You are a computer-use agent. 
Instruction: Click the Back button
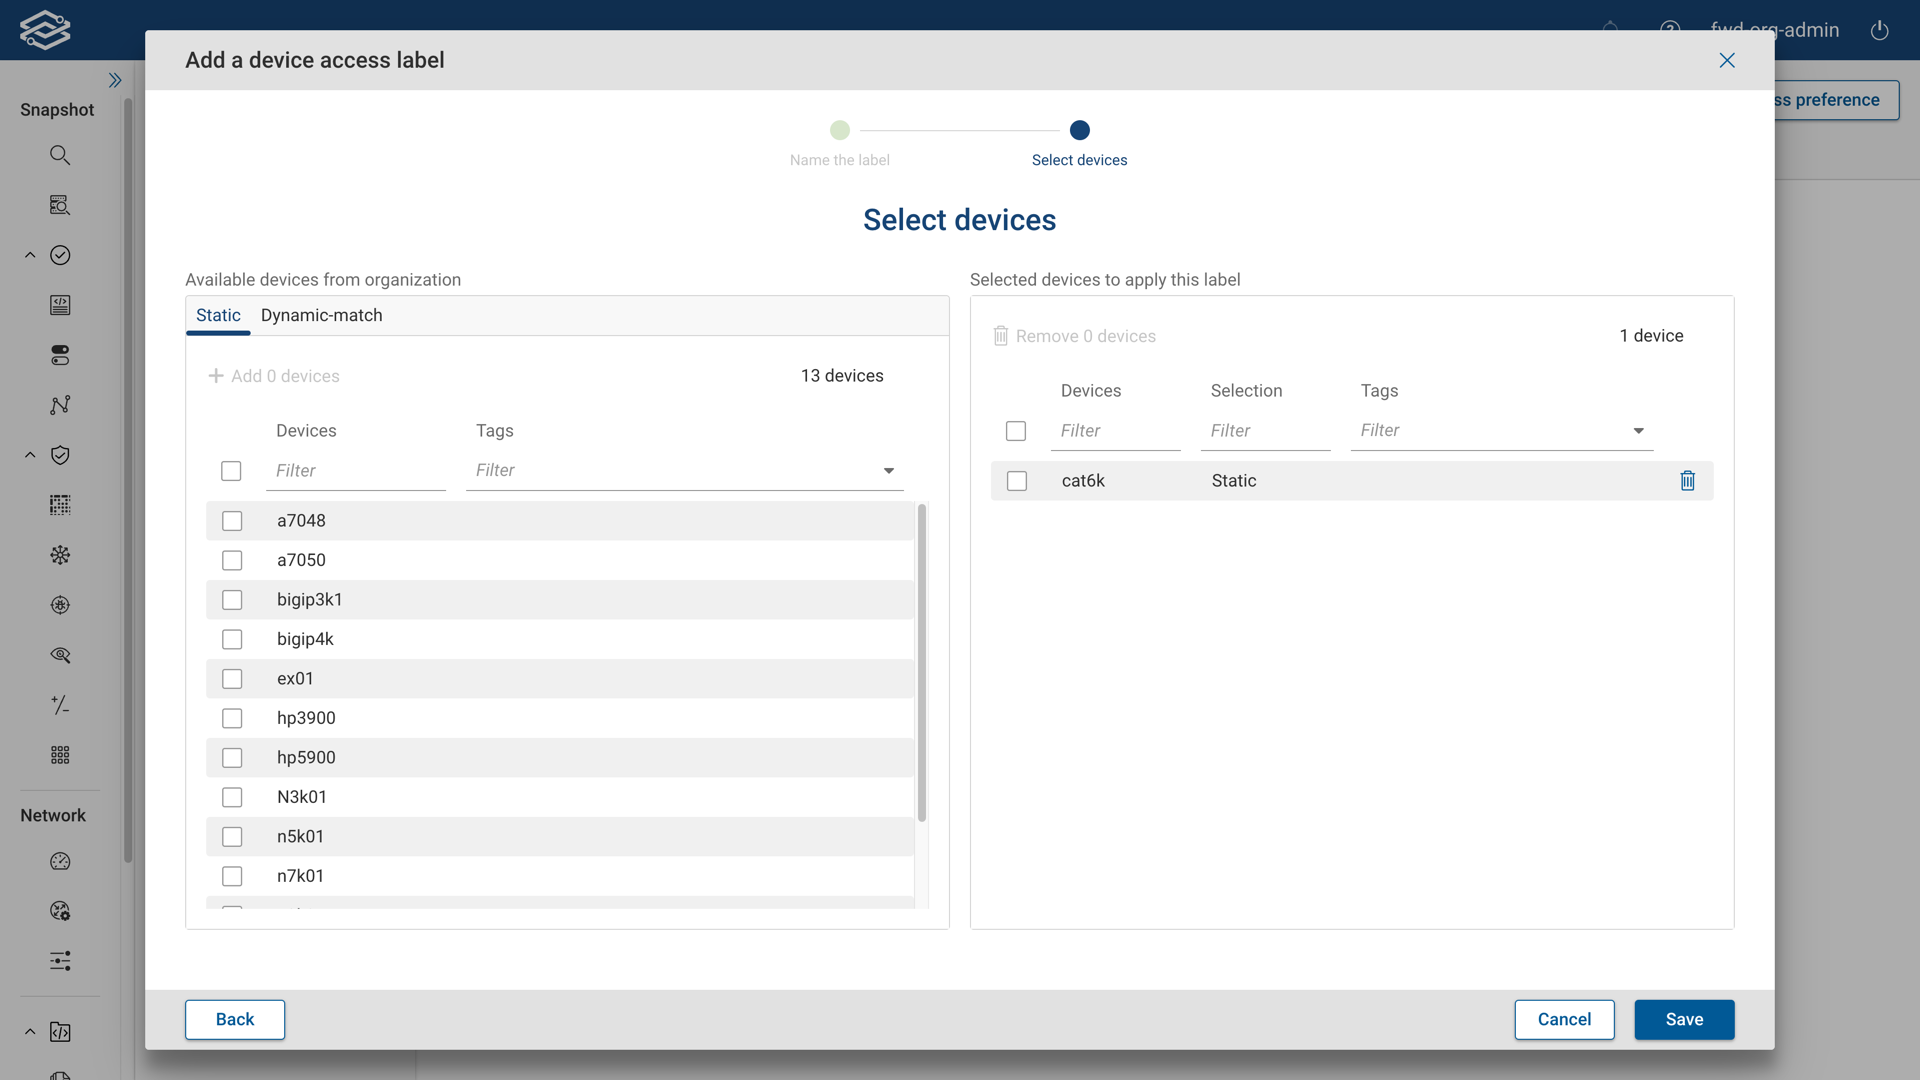tap(234, 1019)
